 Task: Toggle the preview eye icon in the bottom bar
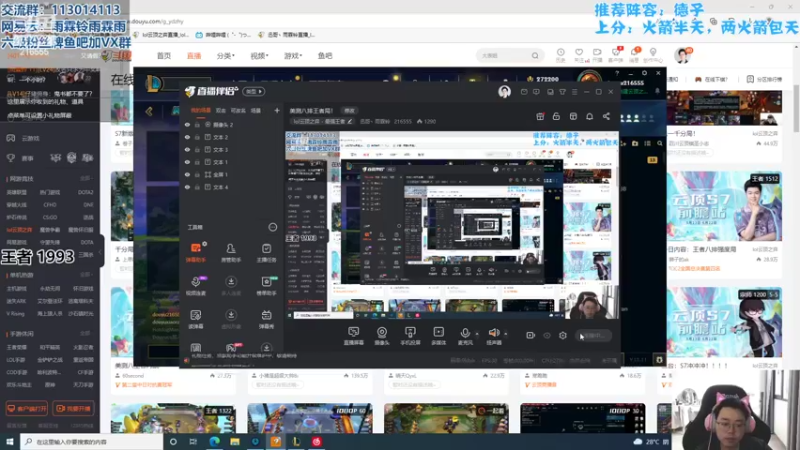tap(547, 336)
